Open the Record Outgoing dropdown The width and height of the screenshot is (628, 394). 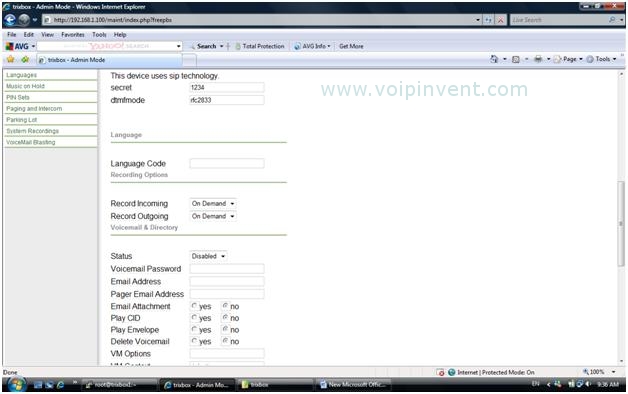[213, 216]
